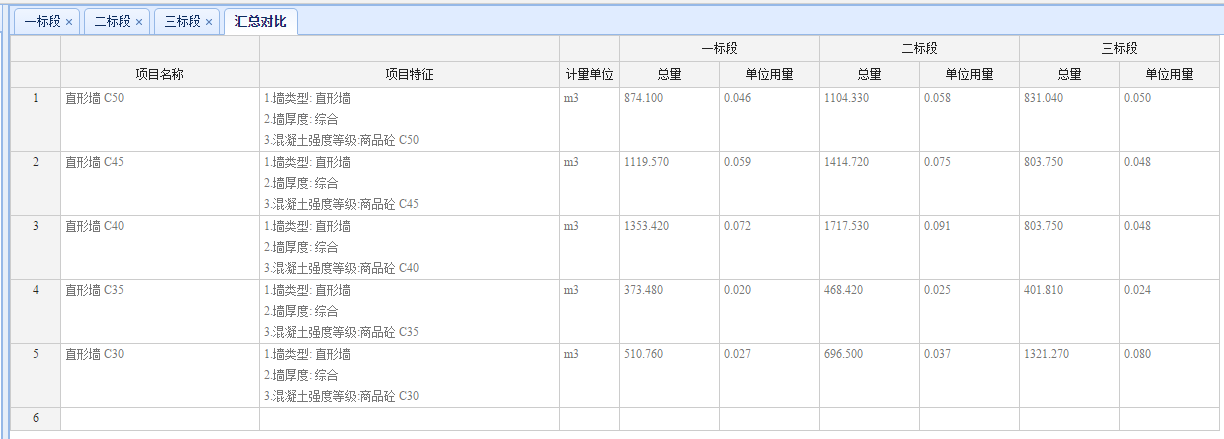The height and width of the screenshot is (439, 1224).
Task: Click the 项目特征 column header
Action: [409, 74]
